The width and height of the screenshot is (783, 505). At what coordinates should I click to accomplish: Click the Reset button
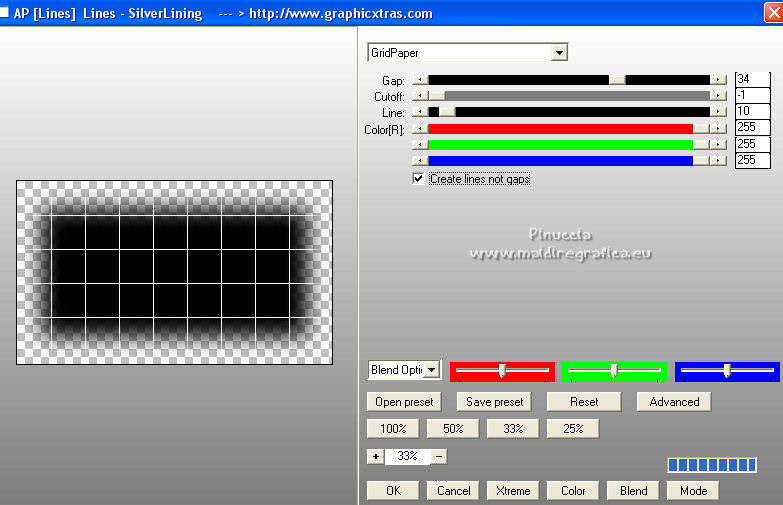584,402
